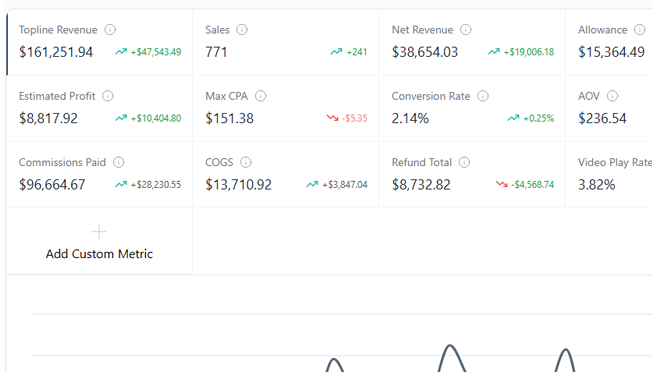This screenshot has width=652, height=372.
Task: Open the COGS info icon
Action: [246, 163]
